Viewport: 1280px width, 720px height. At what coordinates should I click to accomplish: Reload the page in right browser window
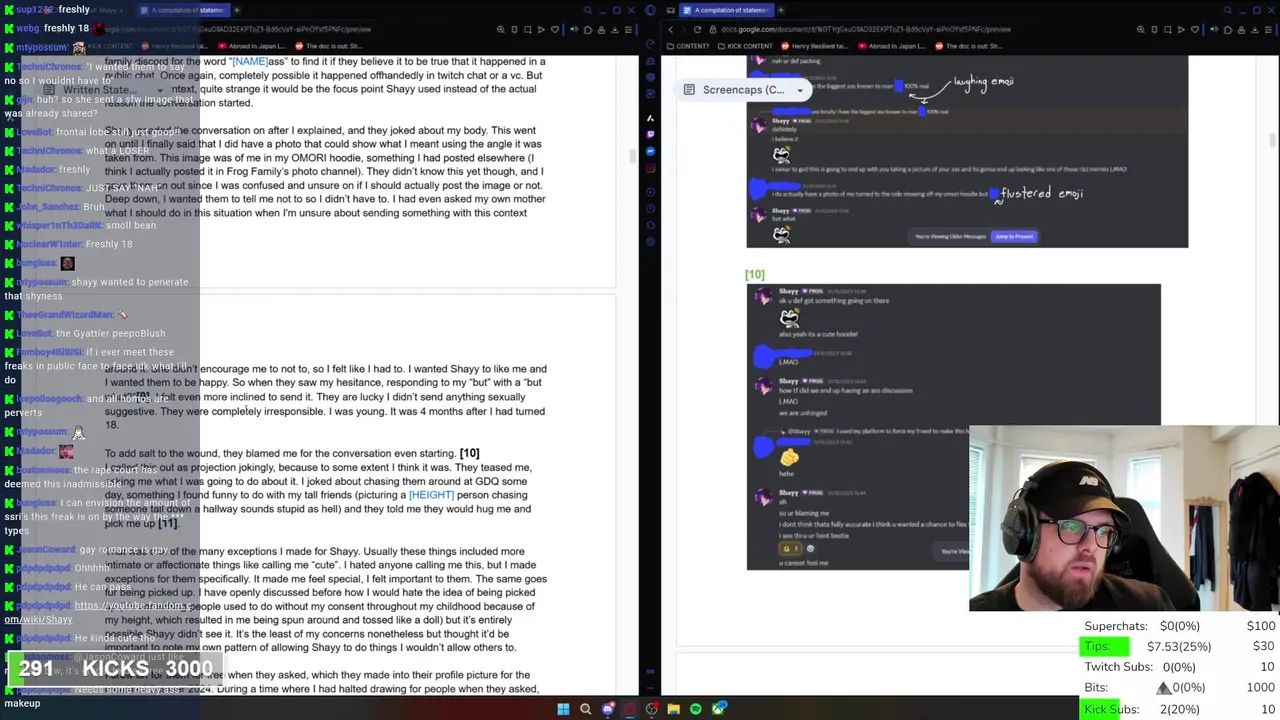(697, 29)
